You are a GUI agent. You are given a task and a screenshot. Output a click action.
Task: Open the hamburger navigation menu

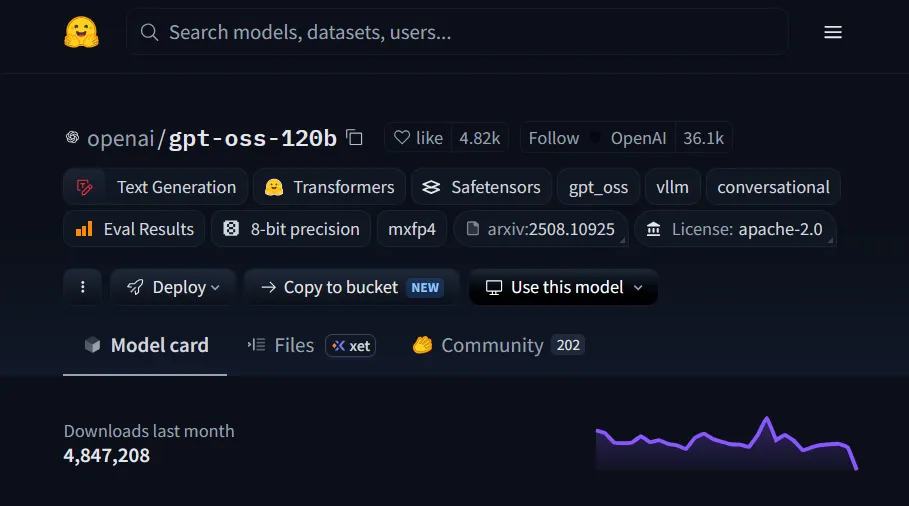[x=832, y=32]
